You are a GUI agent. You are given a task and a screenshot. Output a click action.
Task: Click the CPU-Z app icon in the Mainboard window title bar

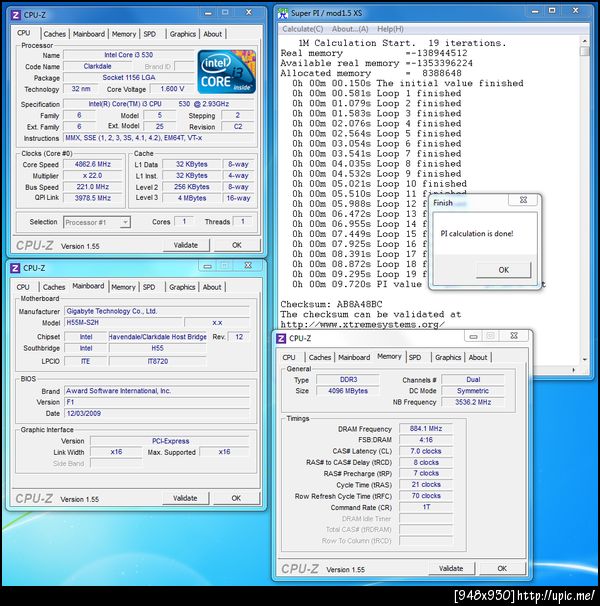[15, 268]
